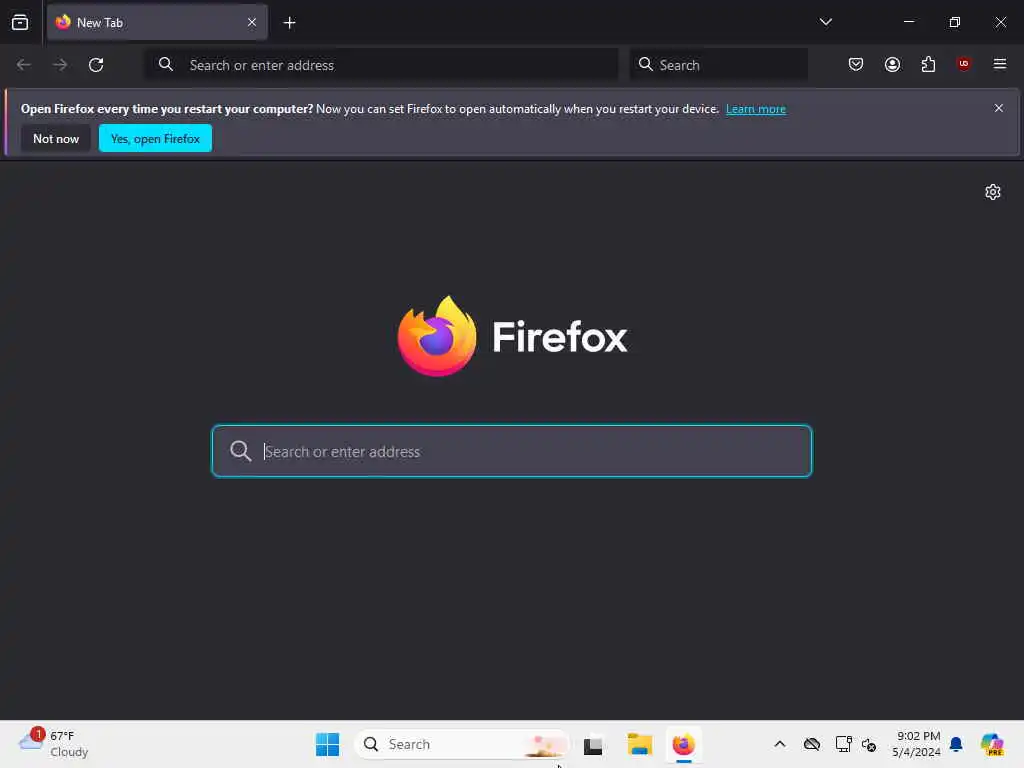This screenshot has width=1024, height=768.
Task: Click the muted volume tray icon
Action: point(869,744)
